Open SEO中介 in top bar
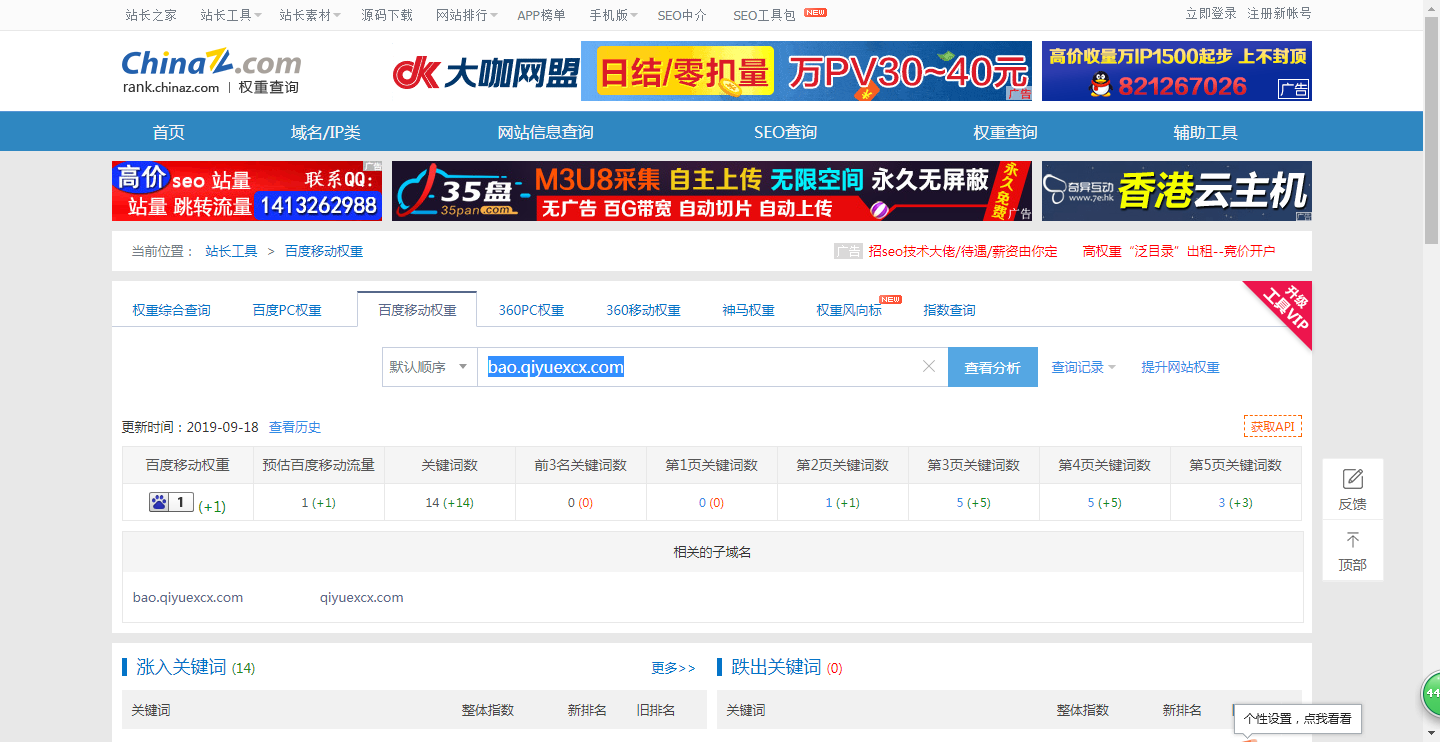Viewport: 1440px width, 742px height. [x=682, y=15]
